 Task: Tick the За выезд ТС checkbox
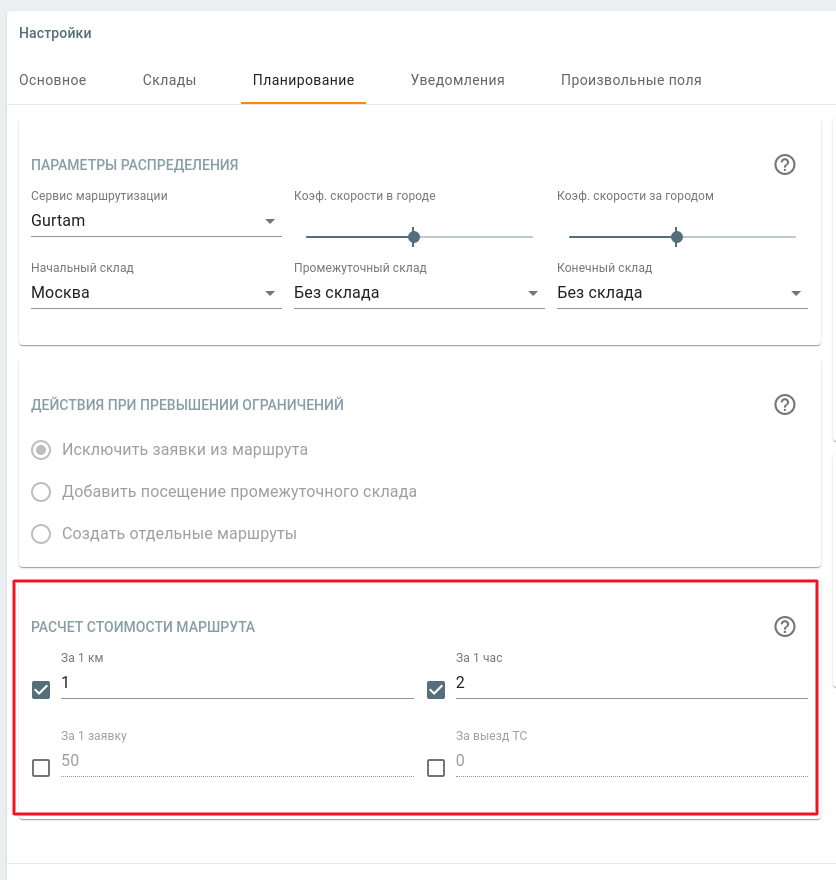(x=436, y=768)
